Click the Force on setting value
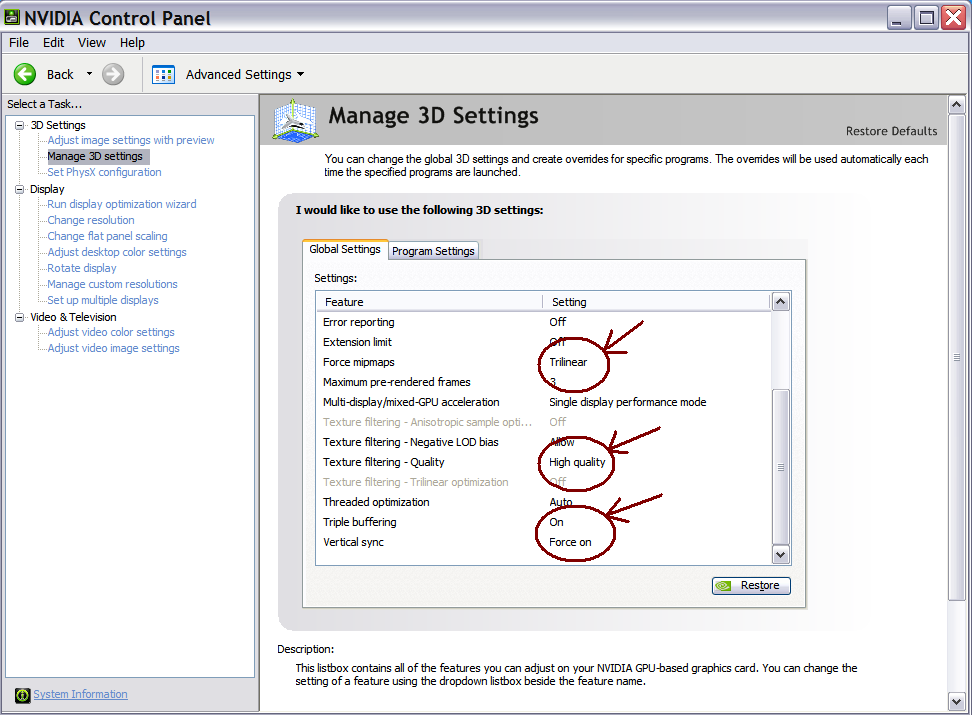 click(570, 542)
